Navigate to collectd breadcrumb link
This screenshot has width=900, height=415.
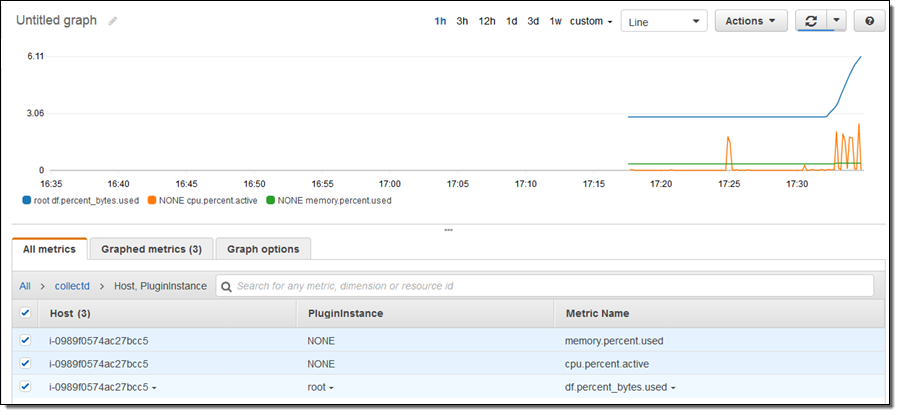74,286
